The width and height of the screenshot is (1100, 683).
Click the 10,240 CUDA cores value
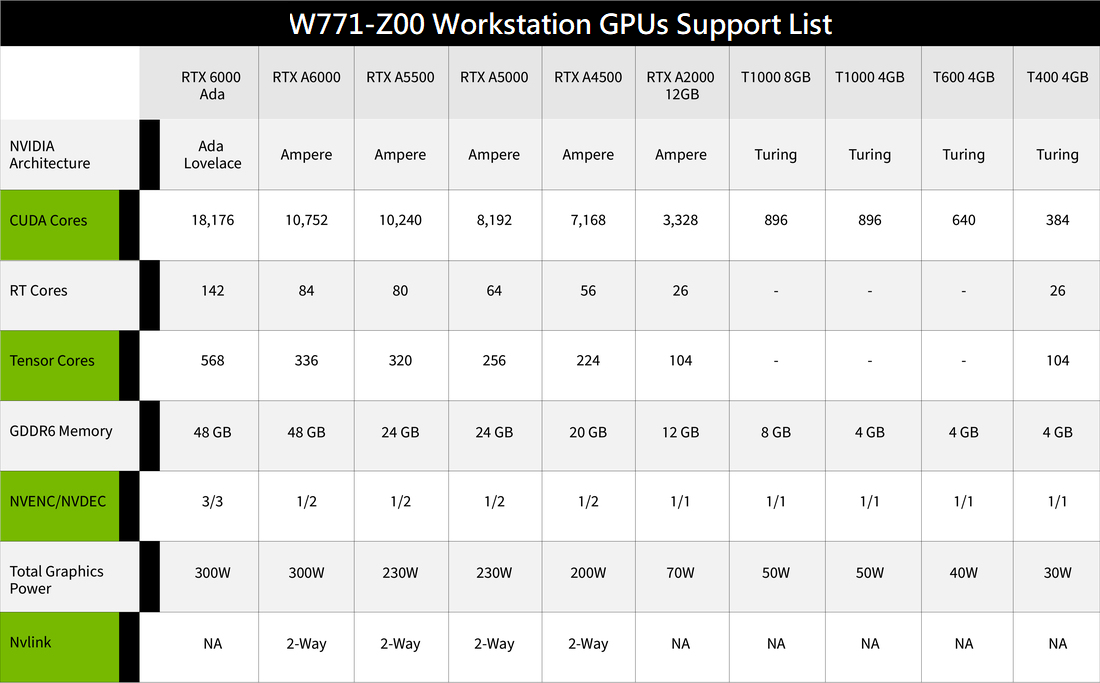[x=400, y=220]
